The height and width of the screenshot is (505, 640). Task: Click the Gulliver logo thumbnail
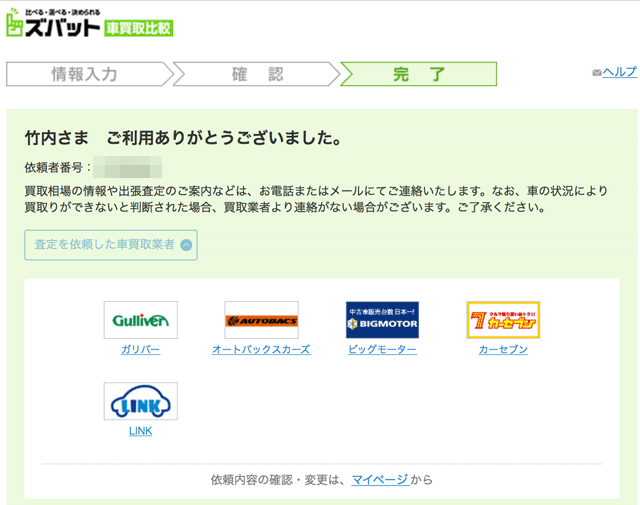pyautogui.click(x=141, y=320)
